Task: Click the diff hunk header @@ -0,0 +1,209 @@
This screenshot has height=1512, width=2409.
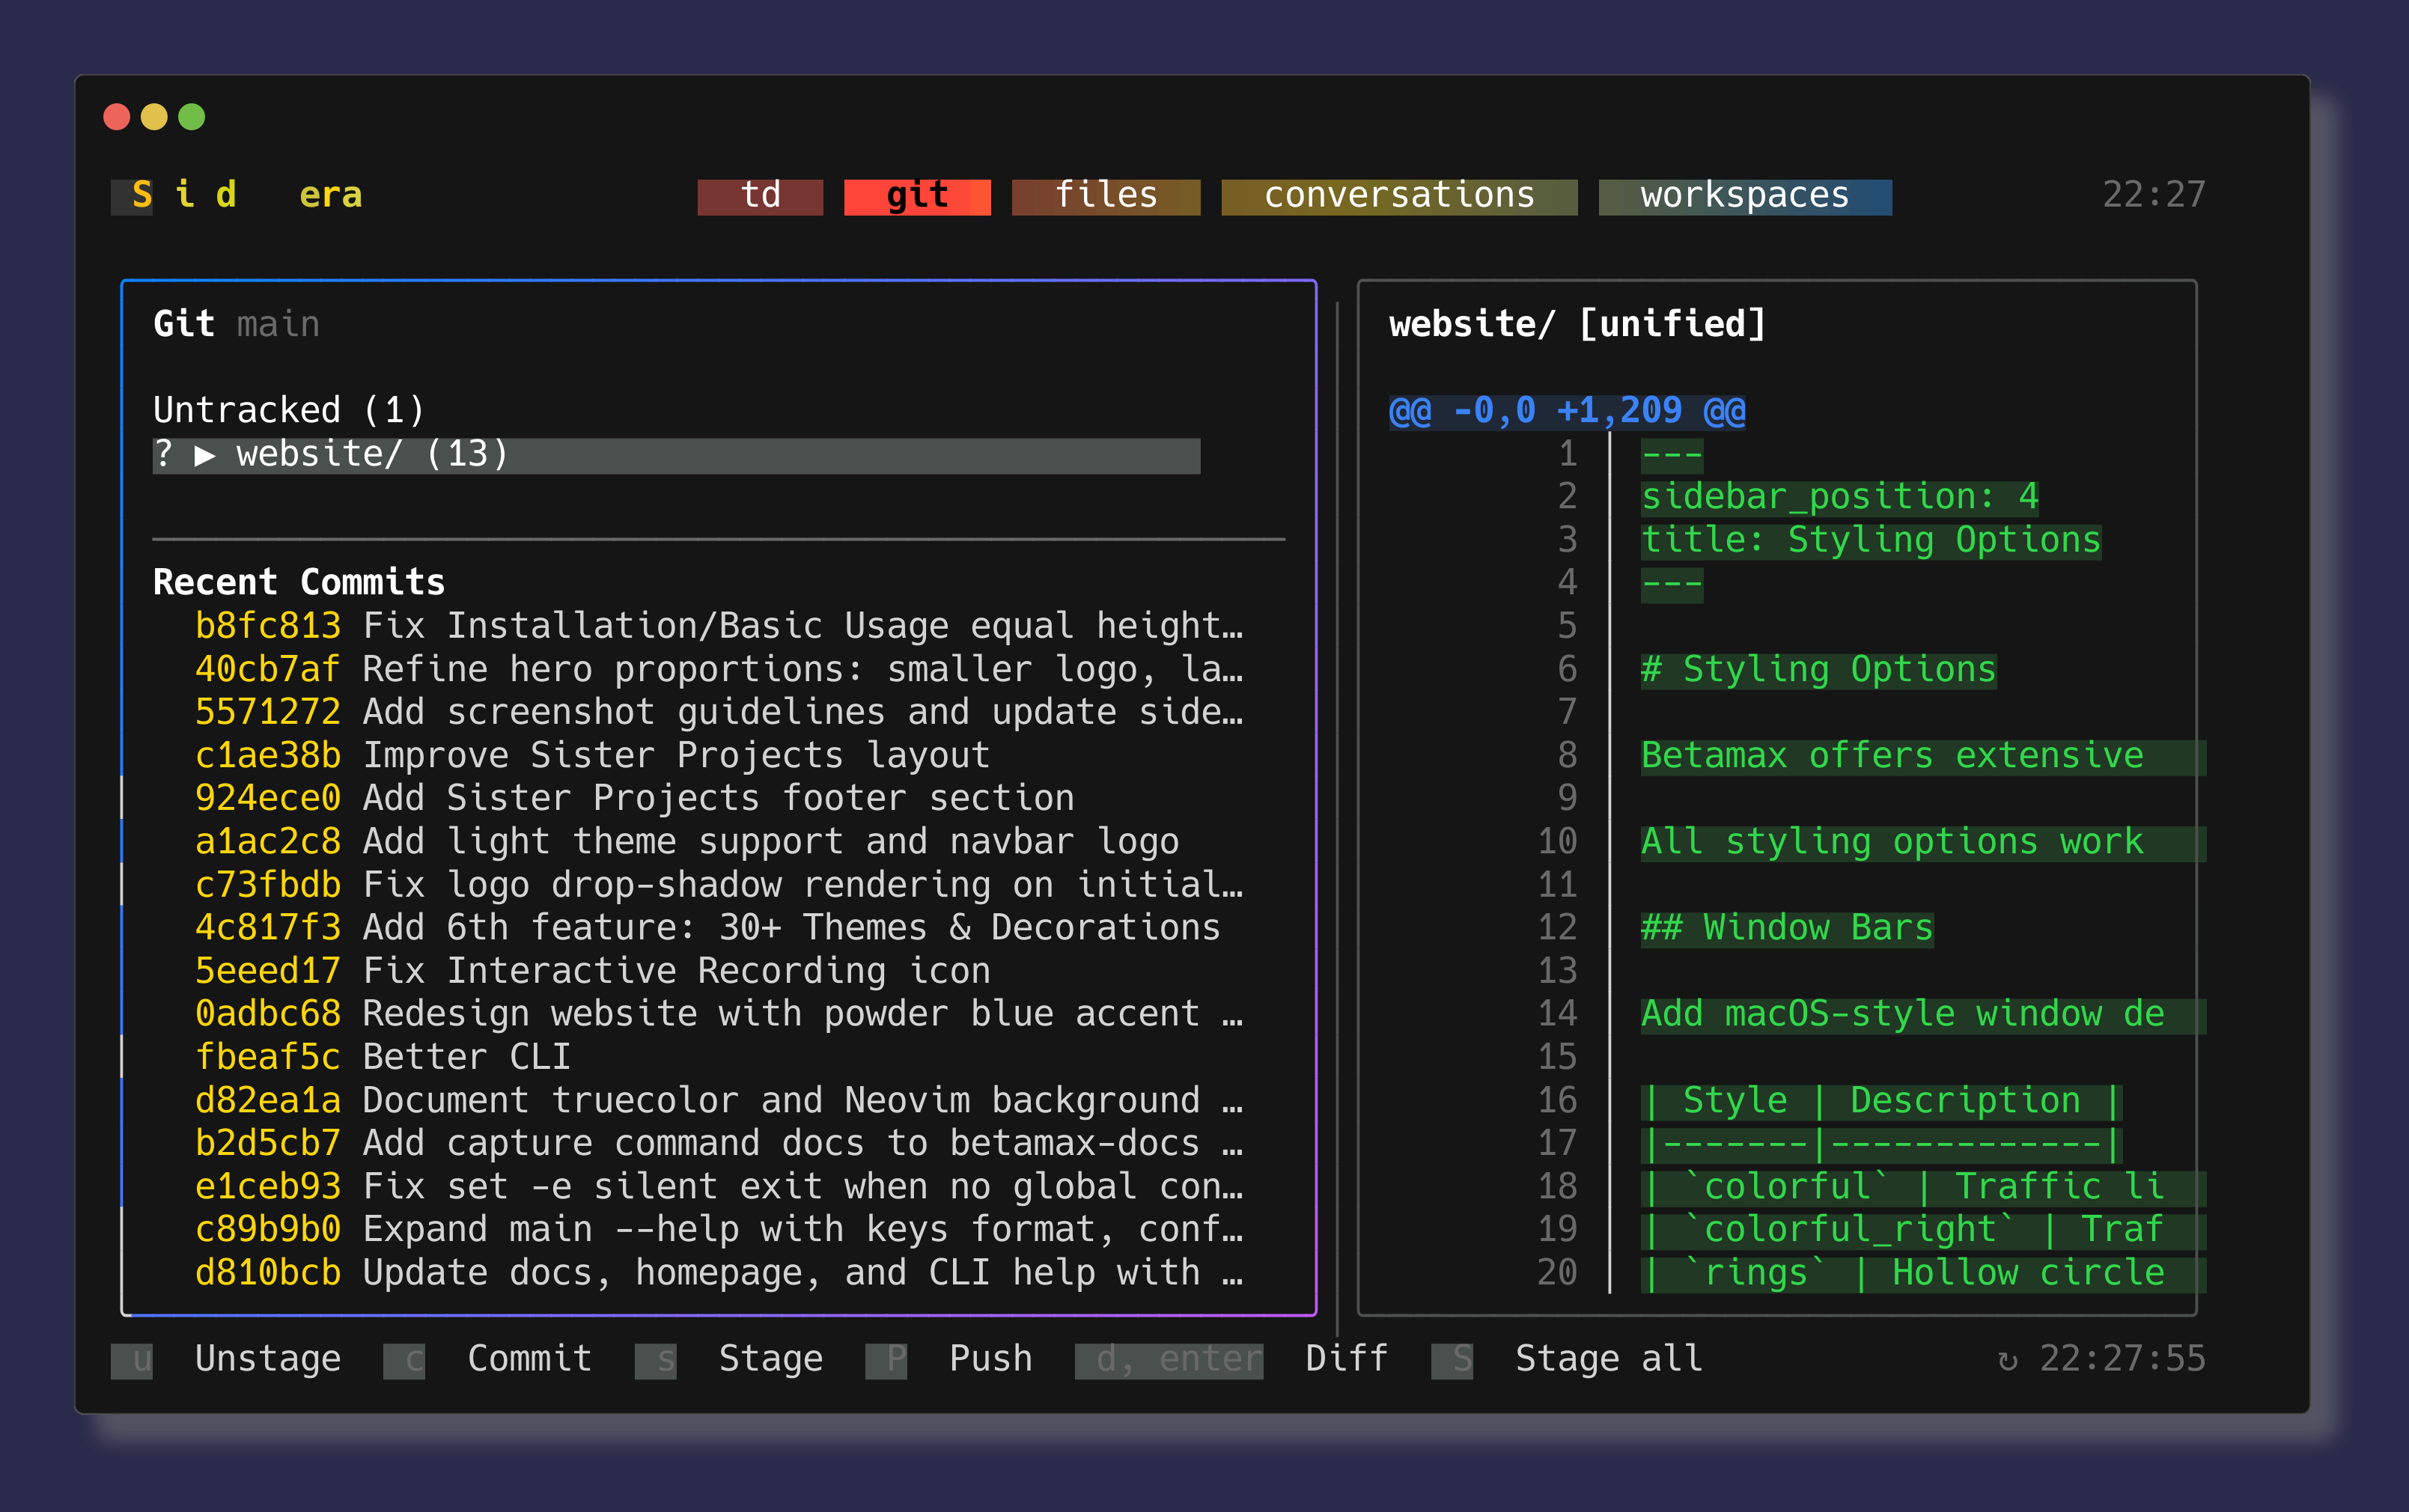Action: click(1567, 411)
